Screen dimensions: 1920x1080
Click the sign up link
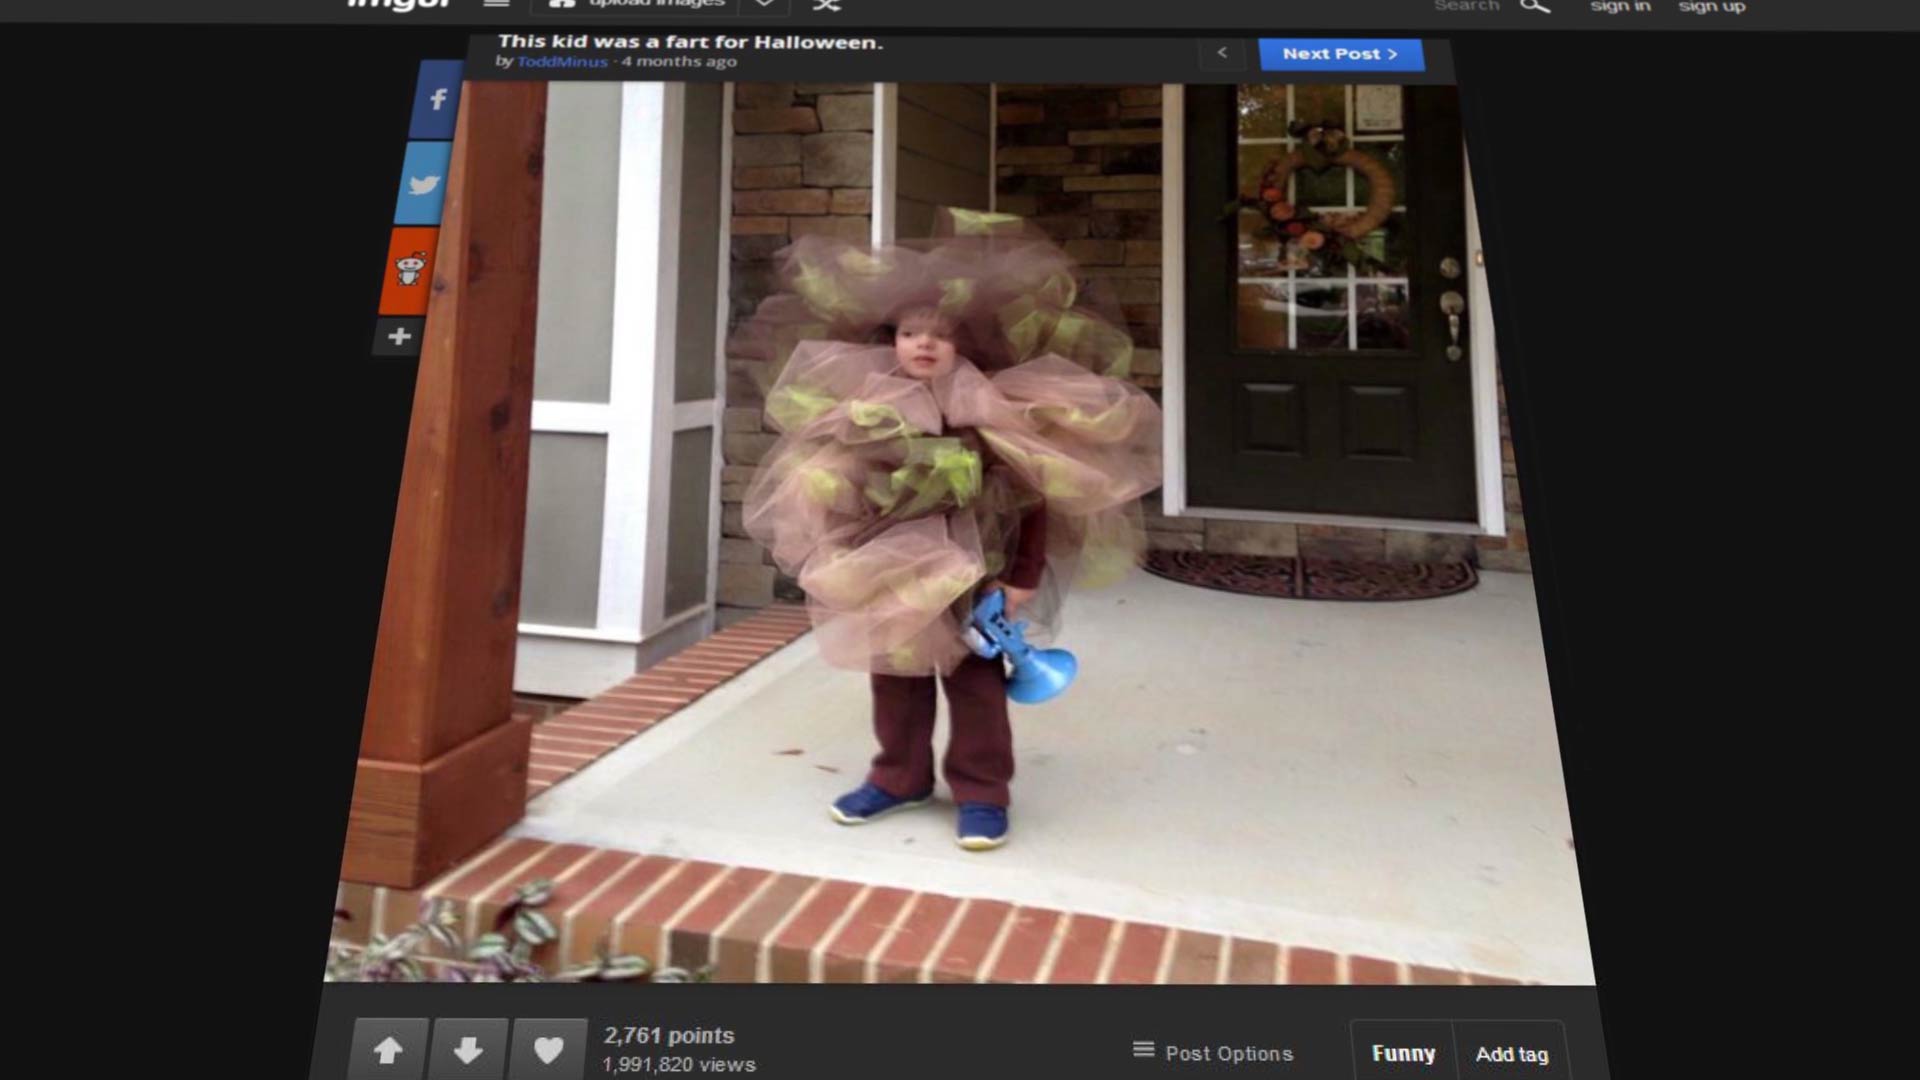point(1711,6)
